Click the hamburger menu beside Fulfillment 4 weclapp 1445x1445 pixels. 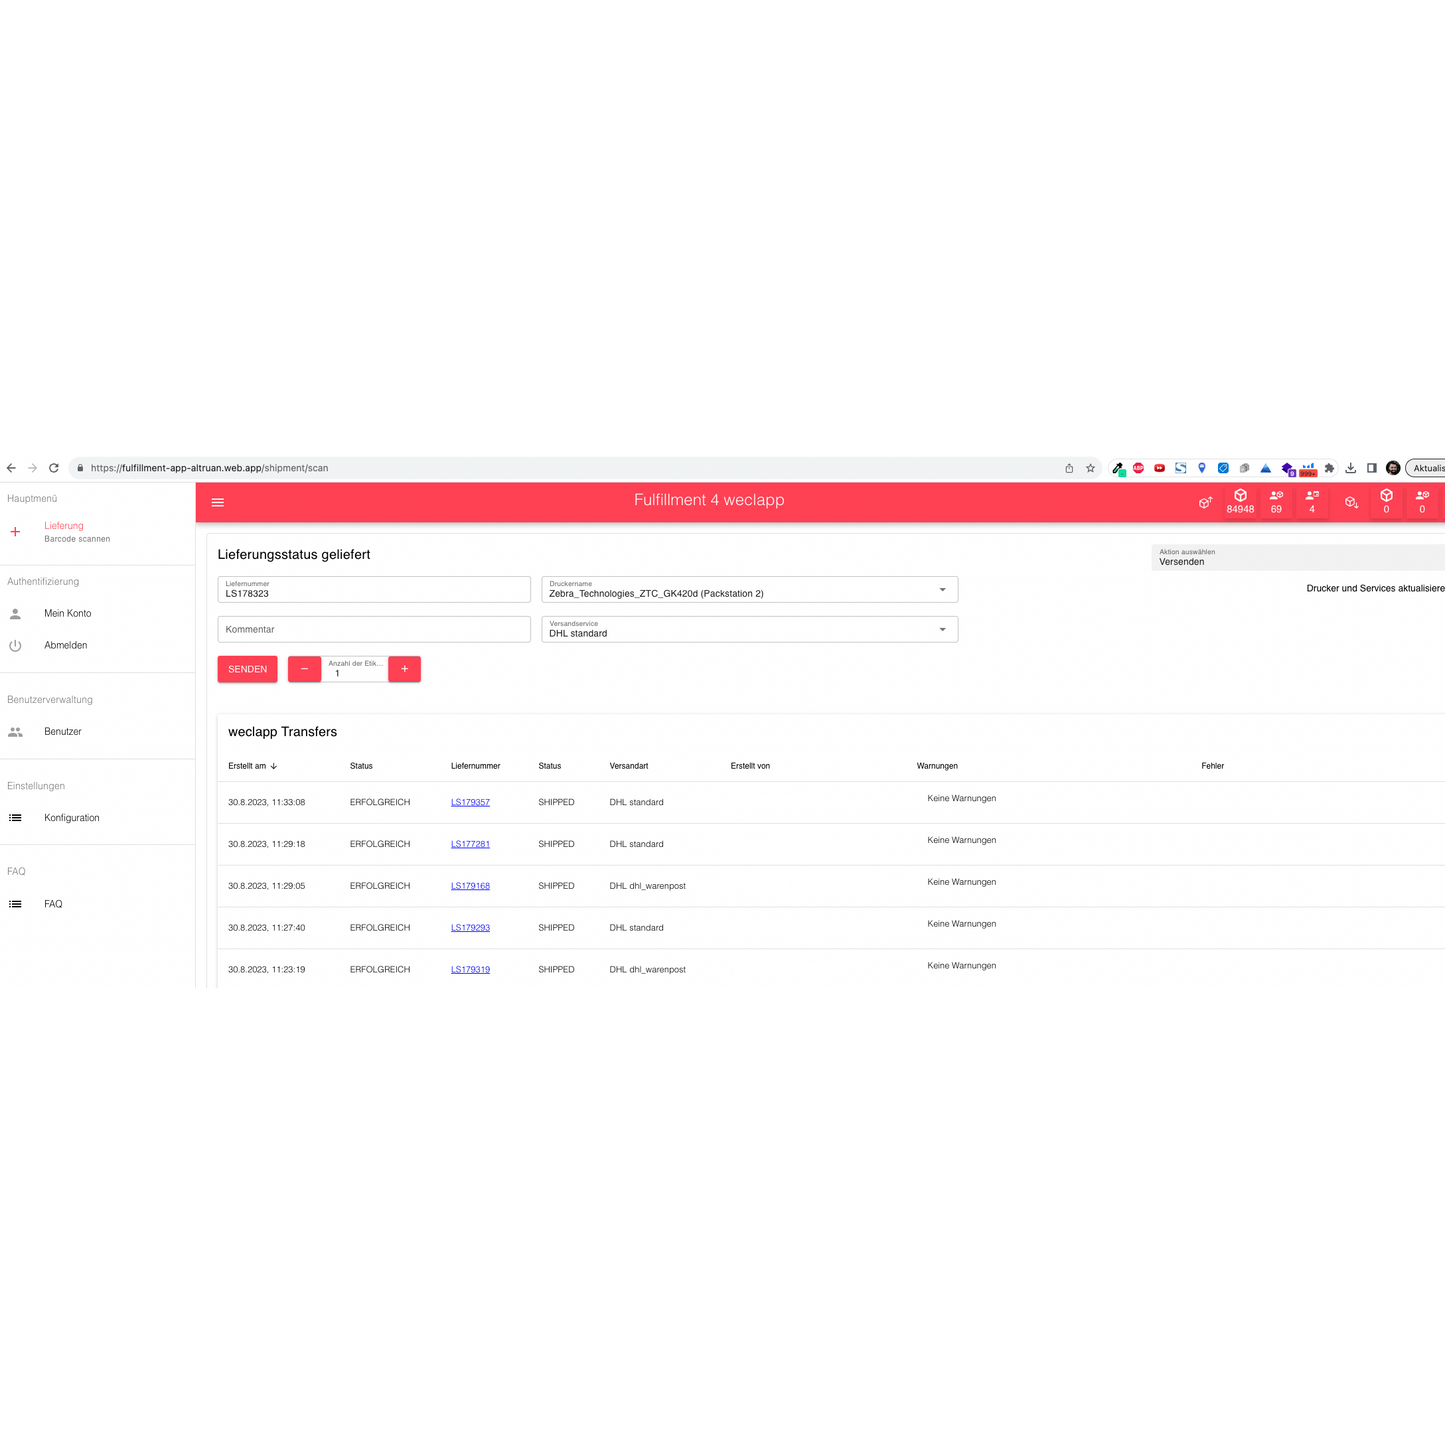pyautogui.click(x=218, y=501)
